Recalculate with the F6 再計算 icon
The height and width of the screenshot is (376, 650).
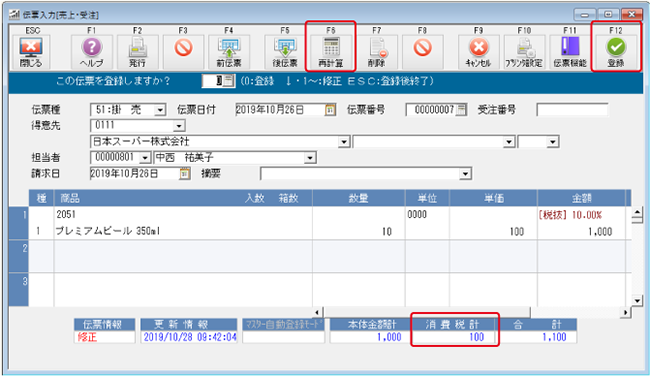[x=330, y=52]
